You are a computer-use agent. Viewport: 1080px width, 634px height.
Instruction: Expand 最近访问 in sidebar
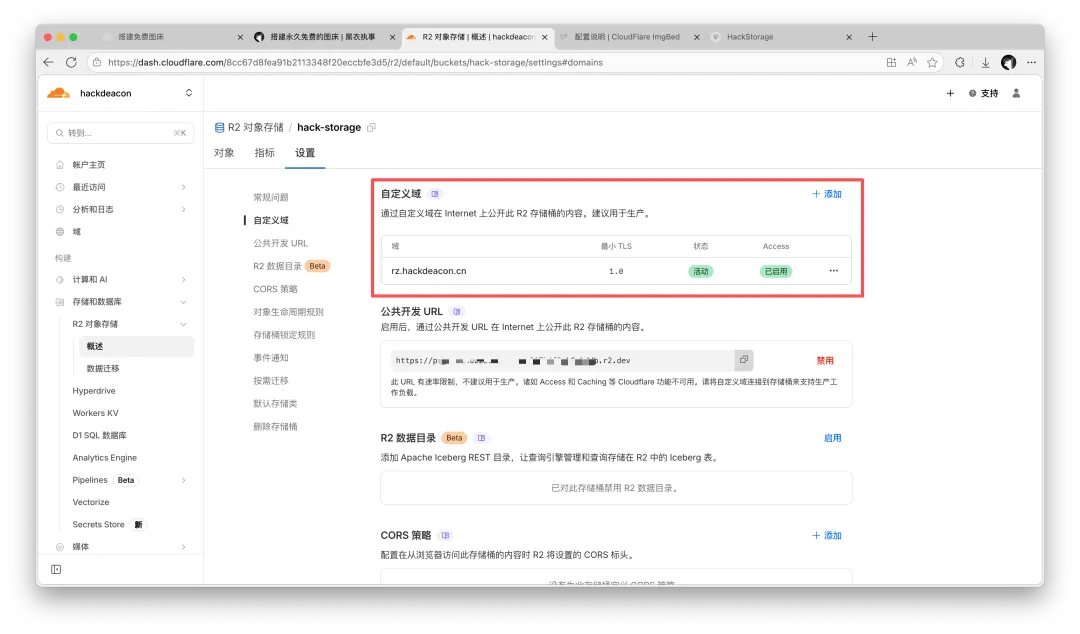point(183,187)
